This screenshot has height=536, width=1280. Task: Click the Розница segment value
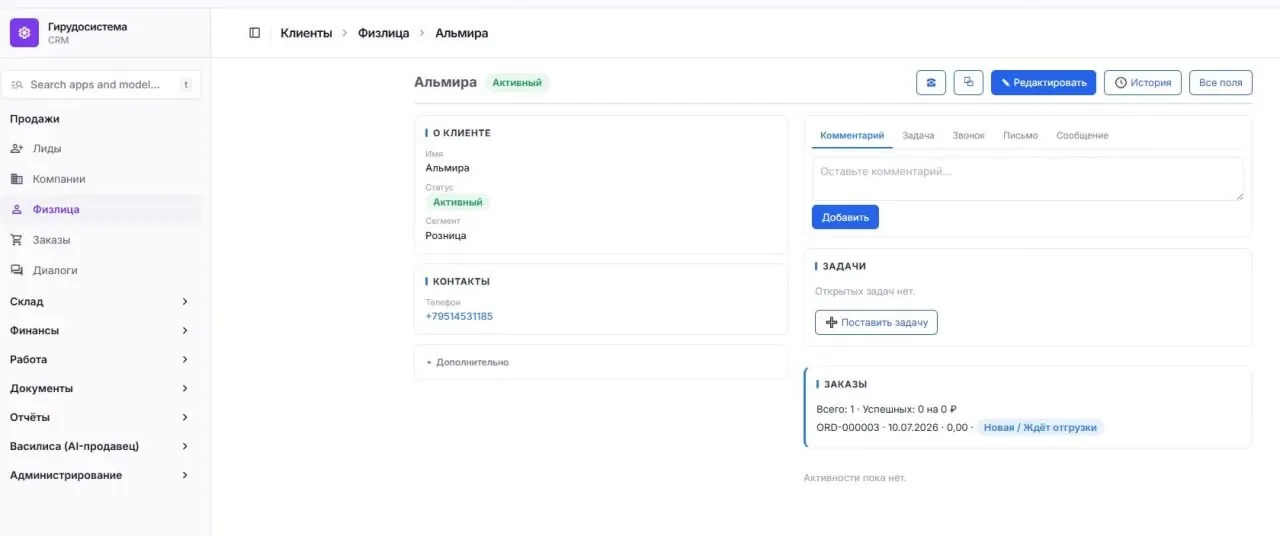click(446, 236)
